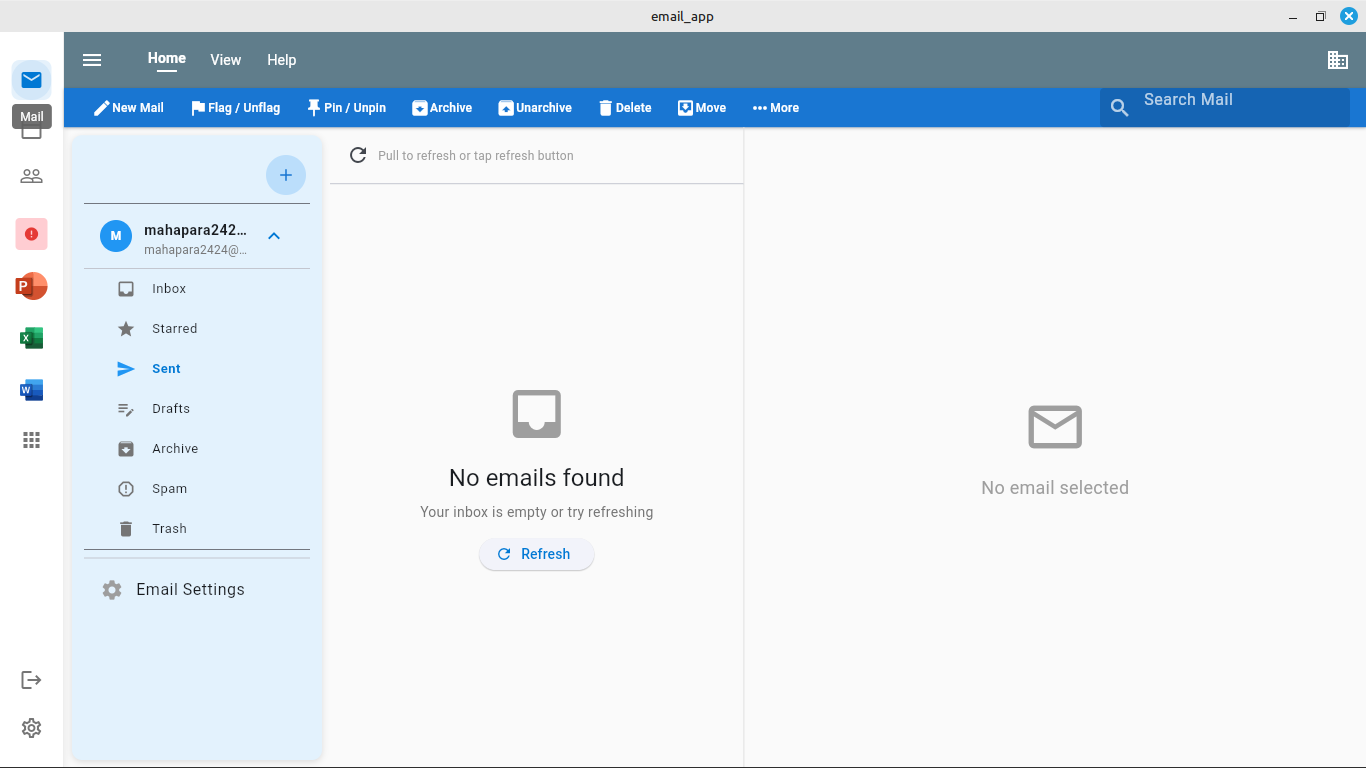The height and width of the screenshot is (768, 1366).
Task: Toggle Pin / Unpin in toolbar
Action: tap(346, 108)
